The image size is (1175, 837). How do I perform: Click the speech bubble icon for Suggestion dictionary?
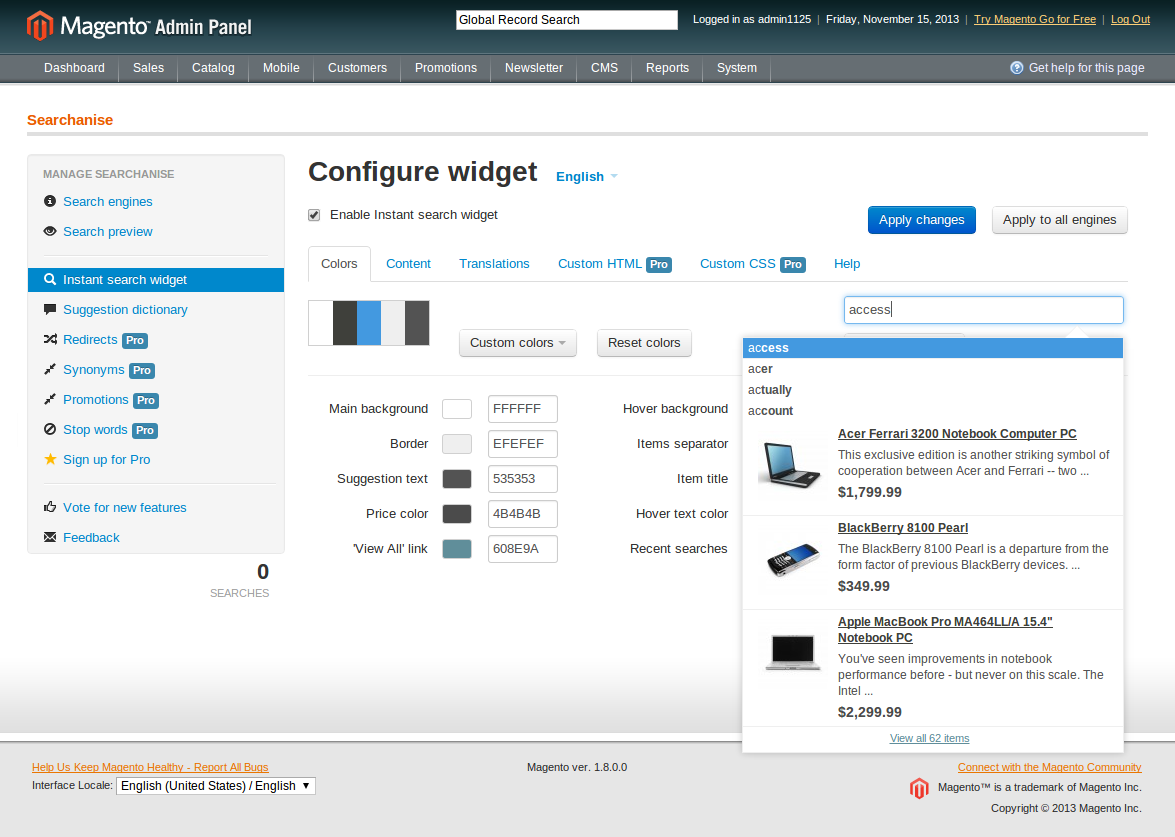pos(50,309)
